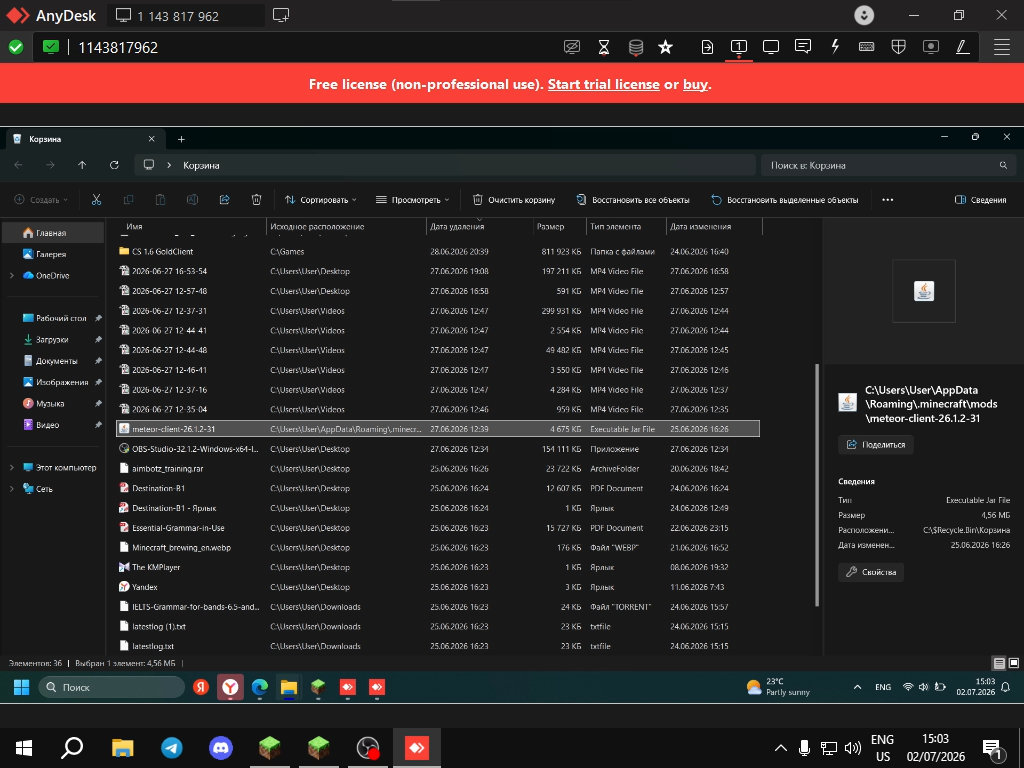The height and width of the screenshot is (768, 1024).
Task: Add a new Explorer tab with plus
Action: coord(182,139)
